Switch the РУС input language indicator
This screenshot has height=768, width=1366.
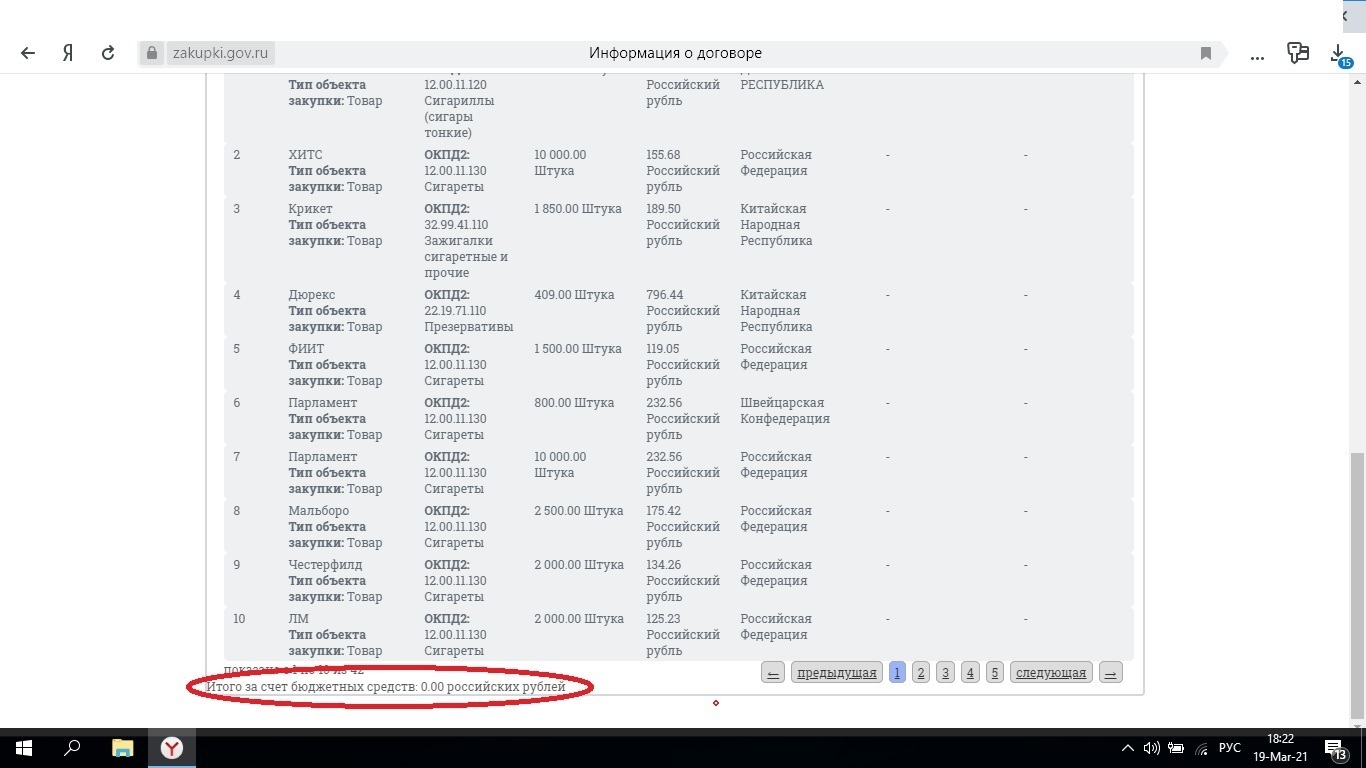(x=1230, y=748)
